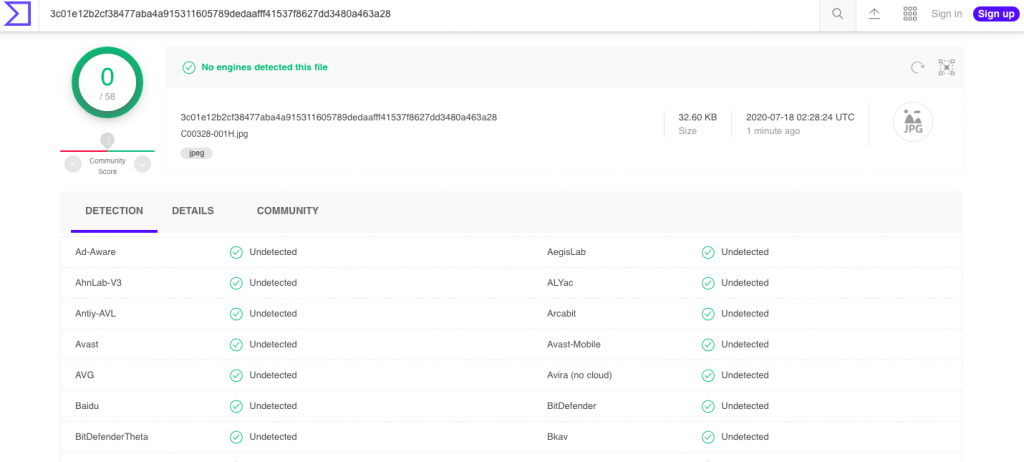Select the BitDefender undetected check icon
This screenshot has width=1024, height=462.
pyautogui.click(x=708, y=406)
